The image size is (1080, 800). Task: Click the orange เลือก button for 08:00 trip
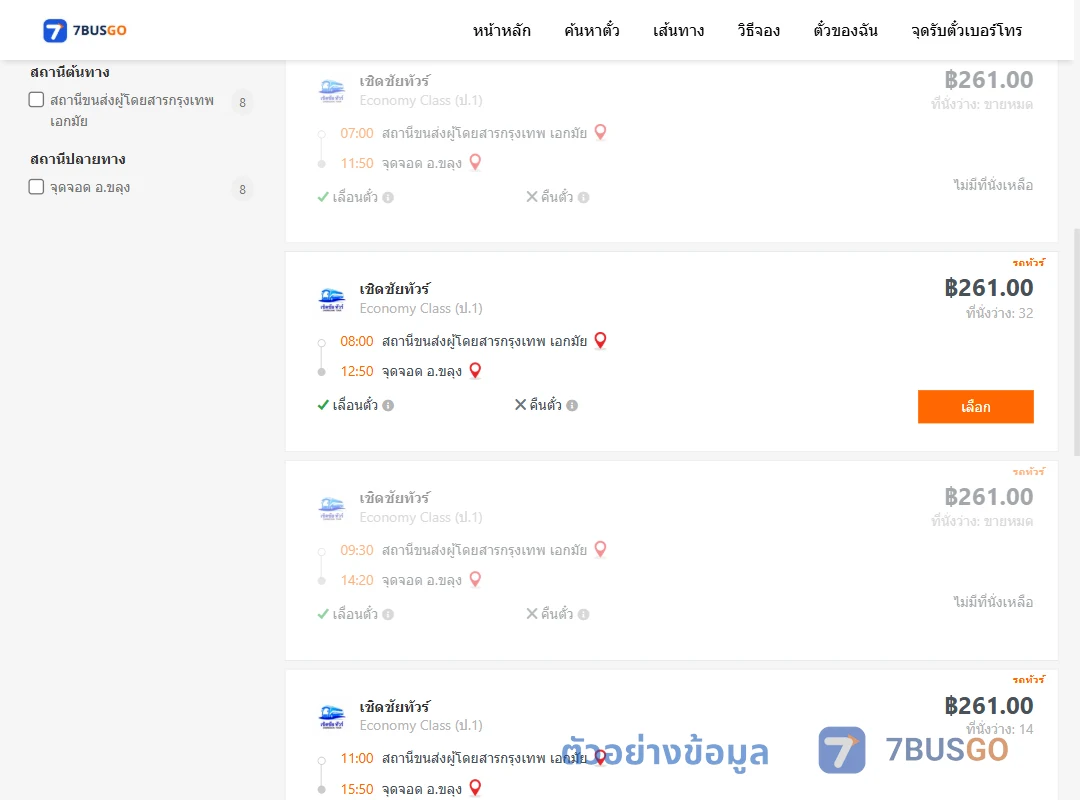(x=975, y=407)
